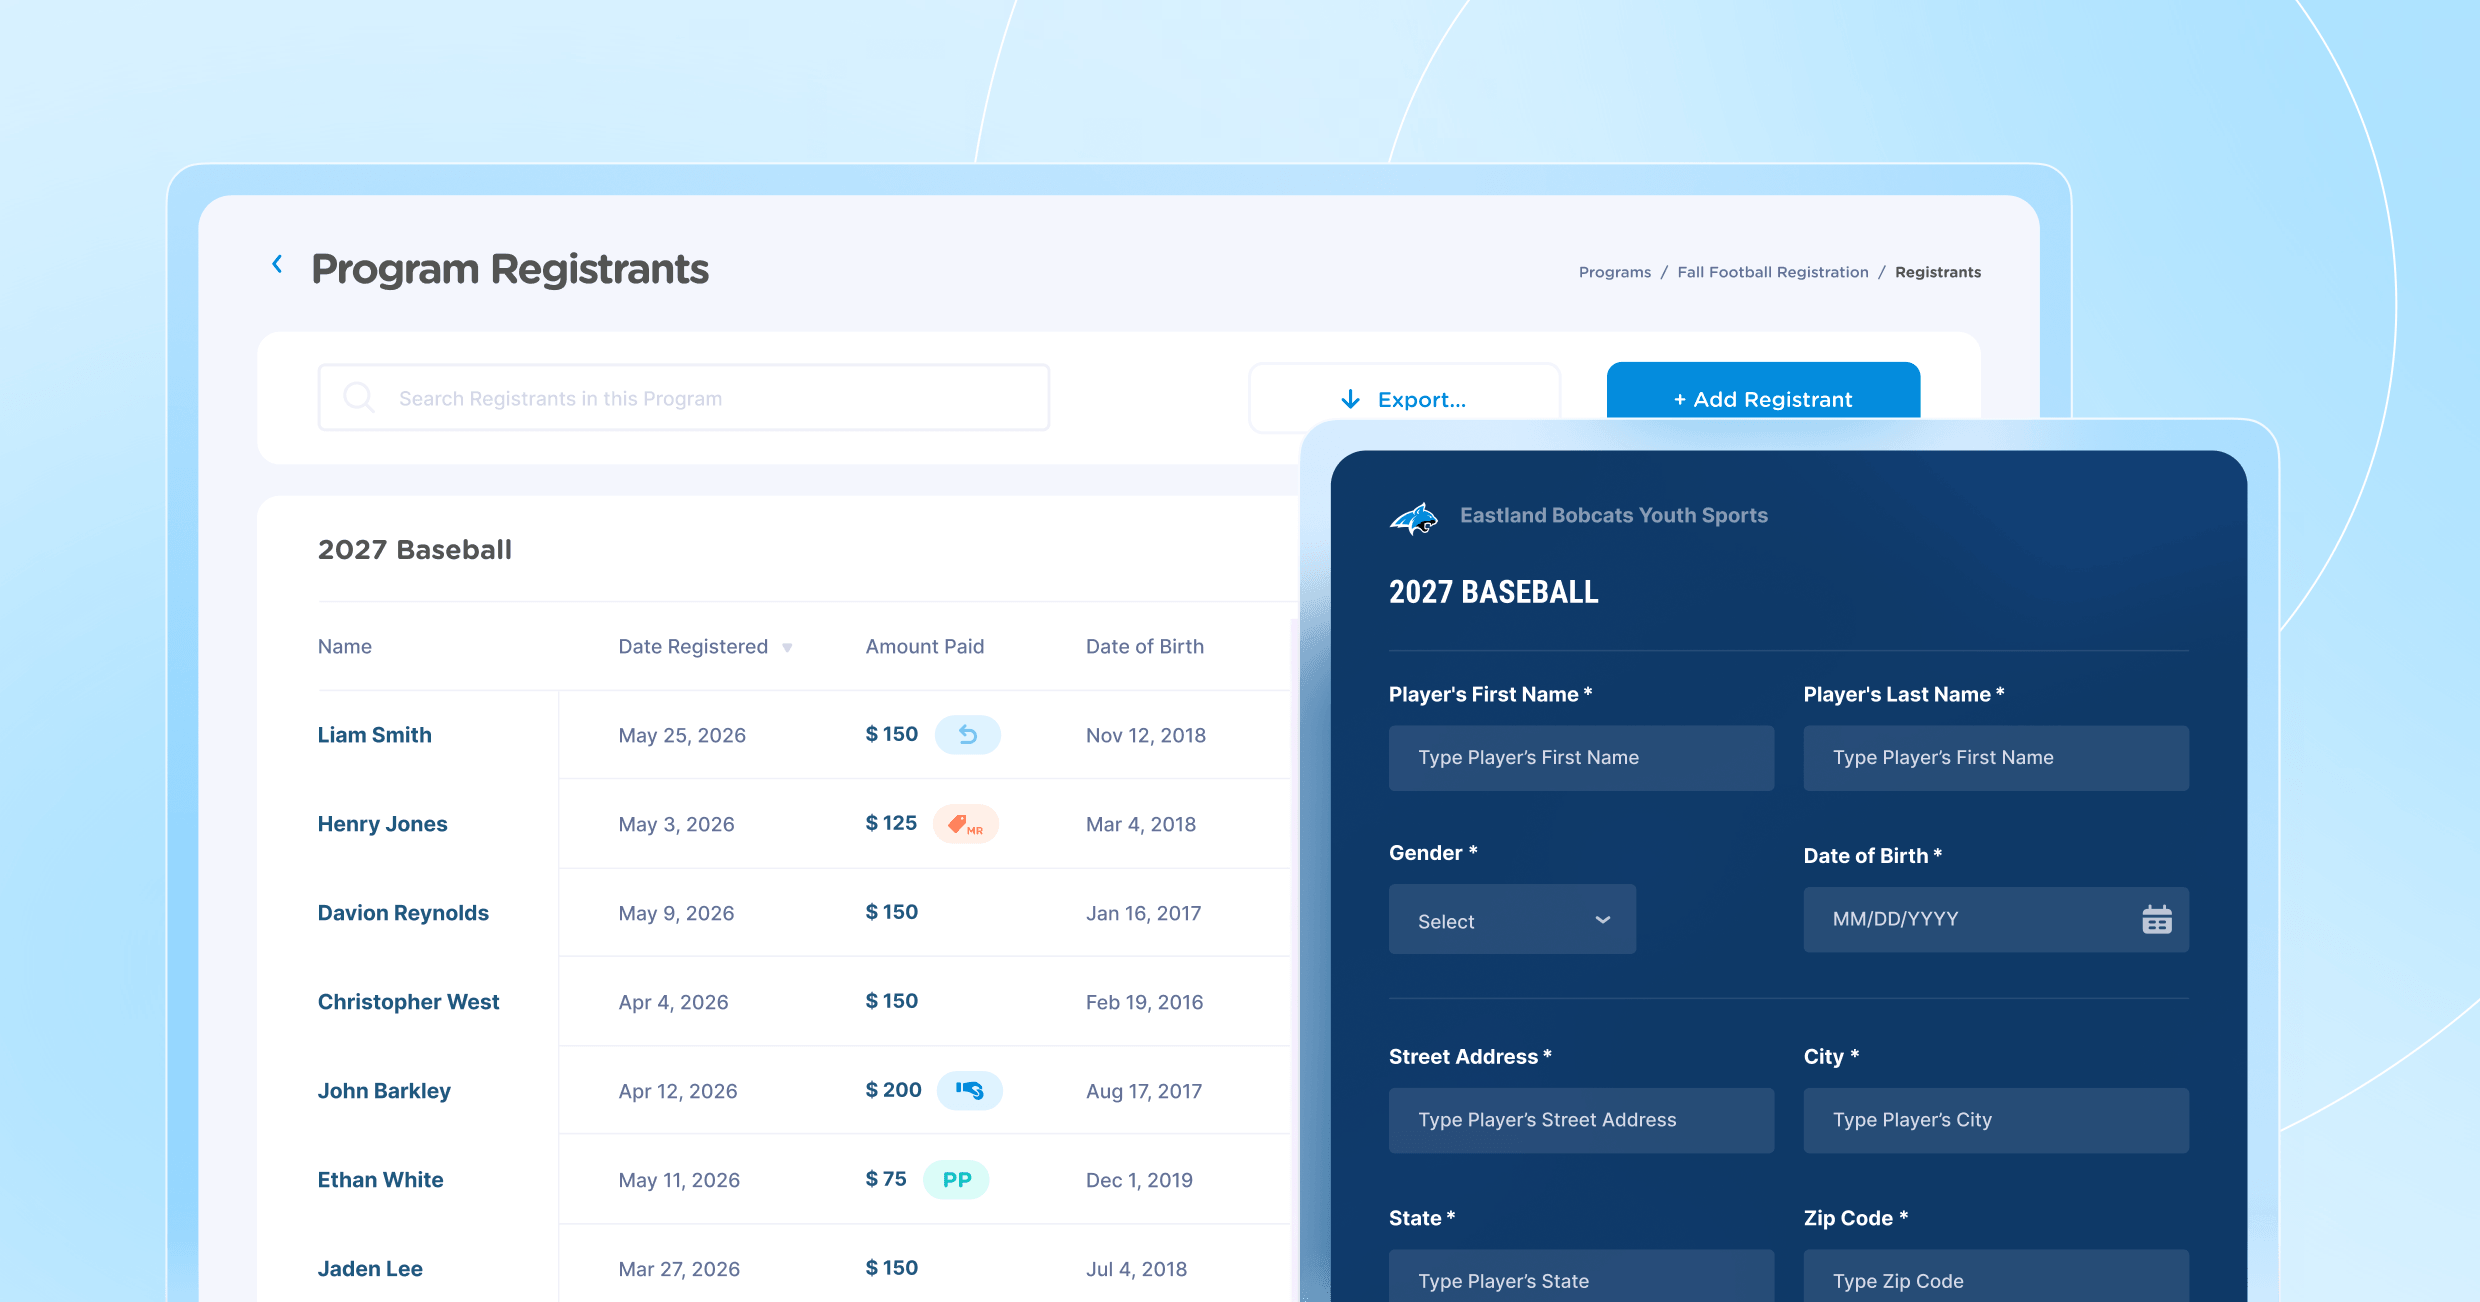Click the Amount Paid column header
Screen dimensions: 2480x1302
point(924,647)
